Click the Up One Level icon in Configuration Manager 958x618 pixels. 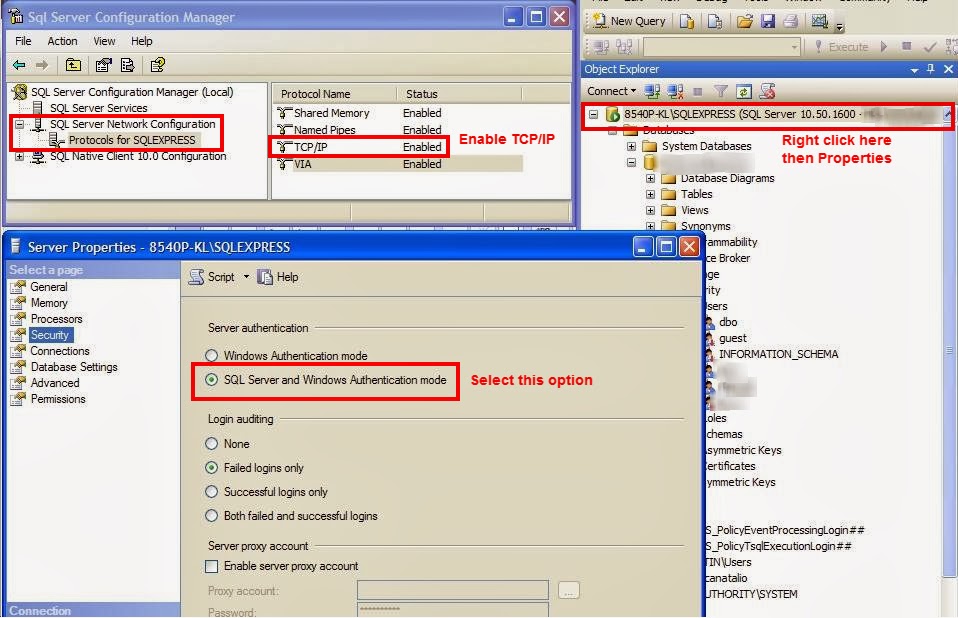[x=73, y=63]
